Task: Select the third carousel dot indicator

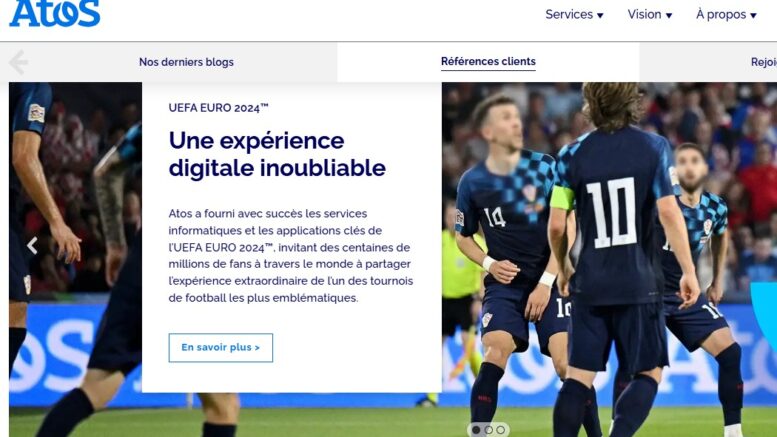Action: (501, 430)
